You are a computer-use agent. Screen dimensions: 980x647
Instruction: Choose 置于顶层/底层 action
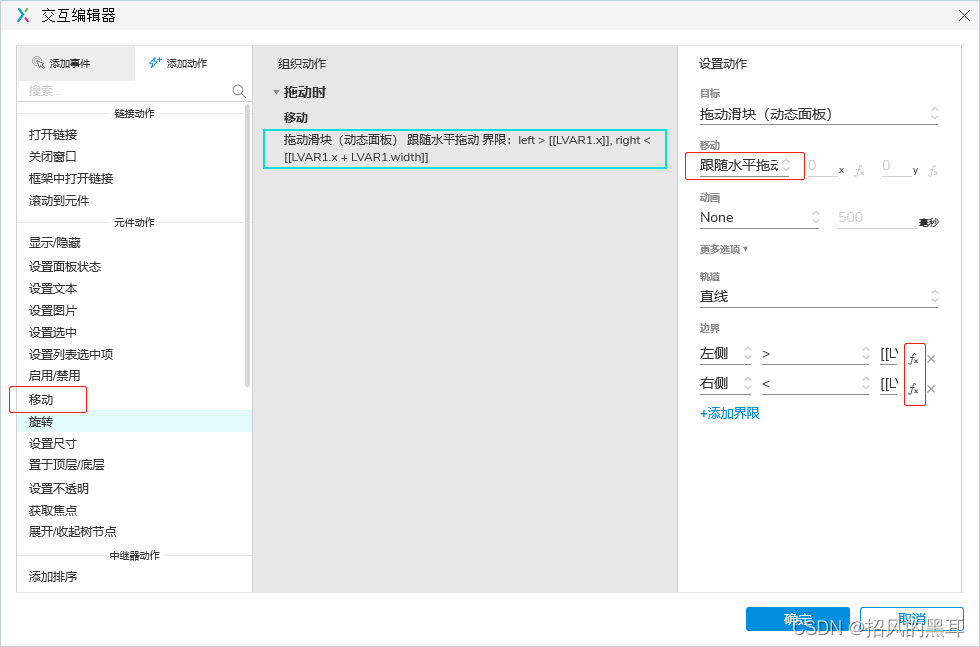[67, 464]
